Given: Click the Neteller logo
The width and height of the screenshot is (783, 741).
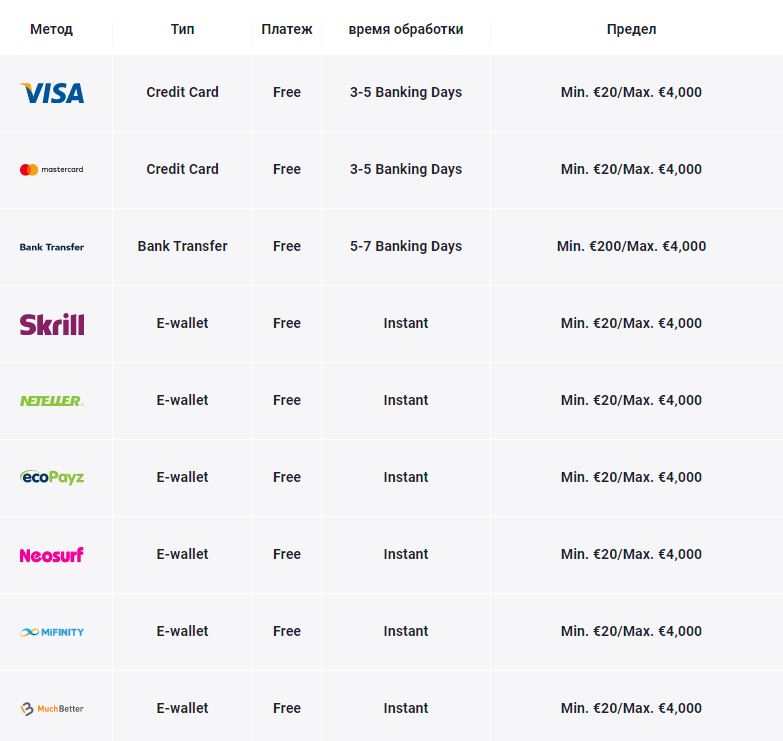Looking at the screenshot, I should tap(52, 401).
